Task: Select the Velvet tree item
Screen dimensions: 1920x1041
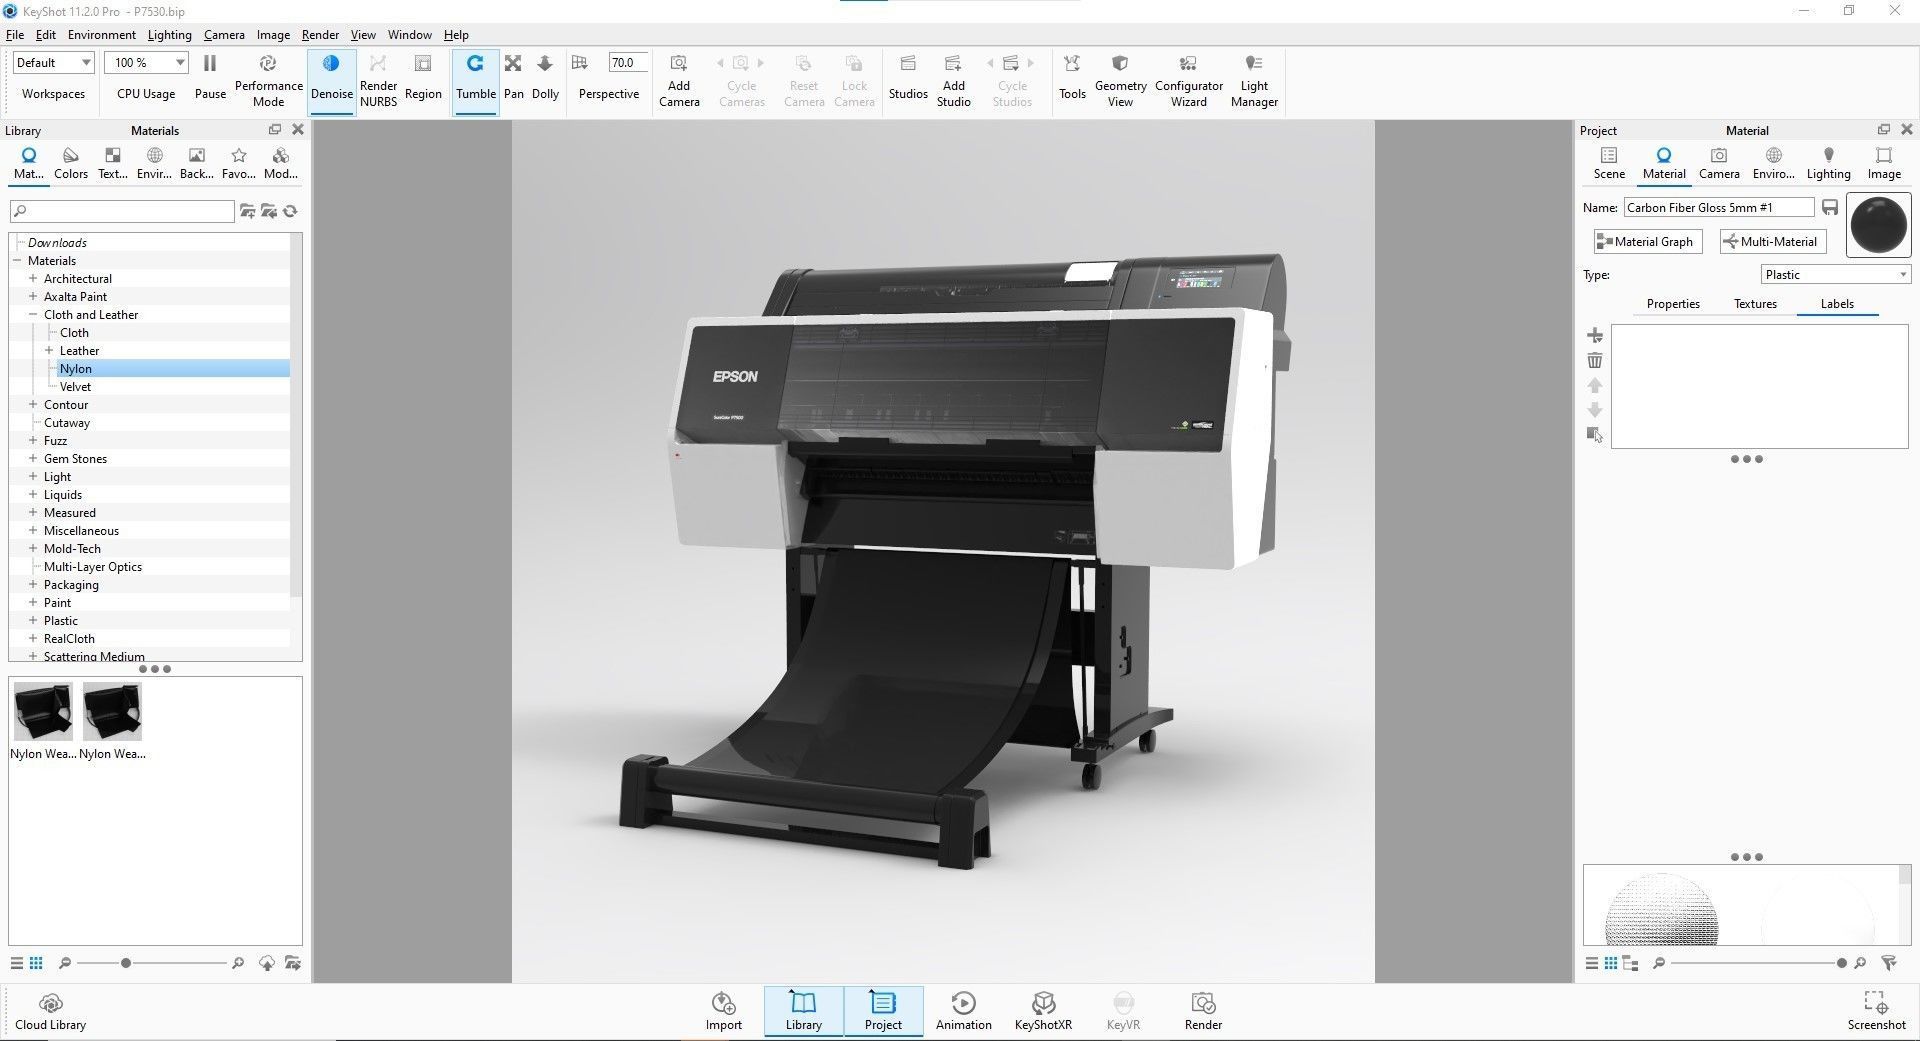Action: point(75,387)
